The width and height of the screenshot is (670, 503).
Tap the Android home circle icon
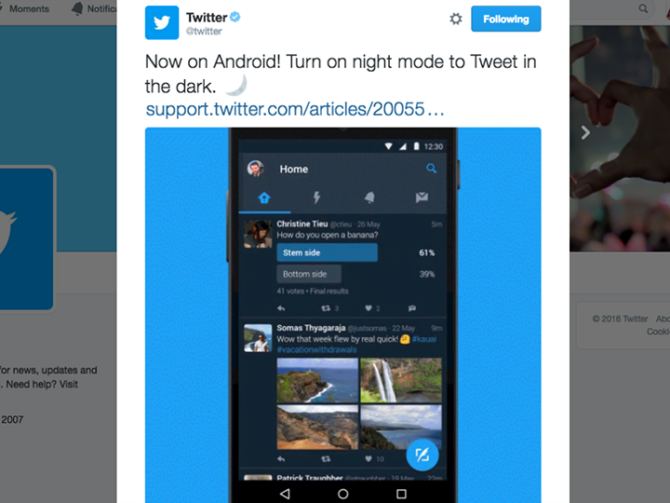point(343,494)
